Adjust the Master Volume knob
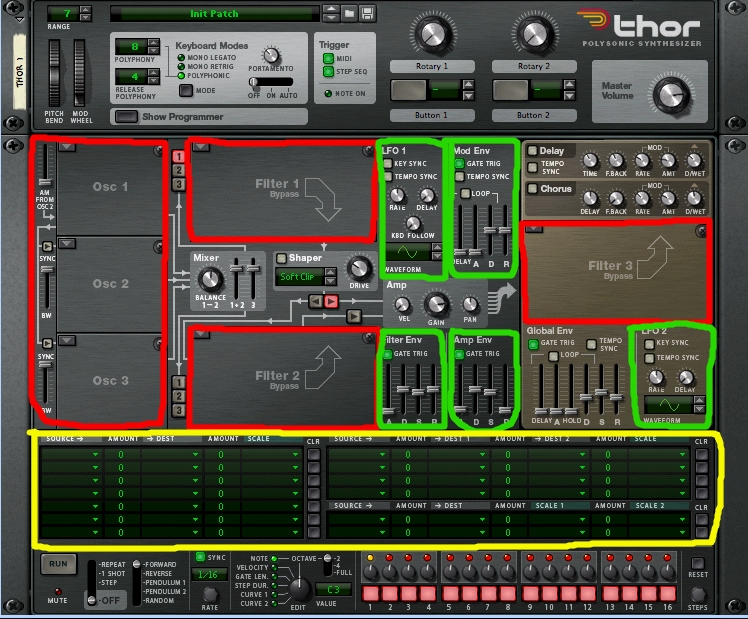 (x=672, y=95)
